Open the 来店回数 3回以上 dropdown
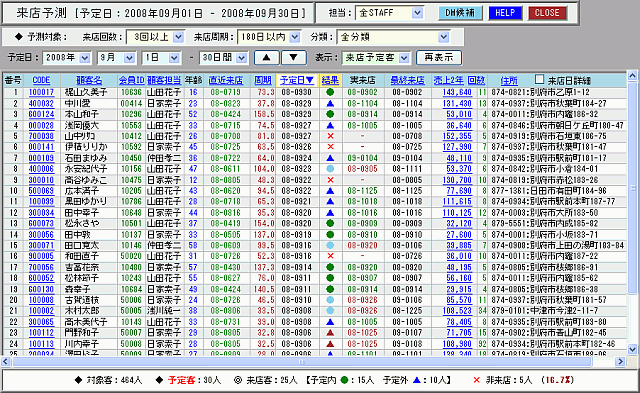 coord(178,37)
